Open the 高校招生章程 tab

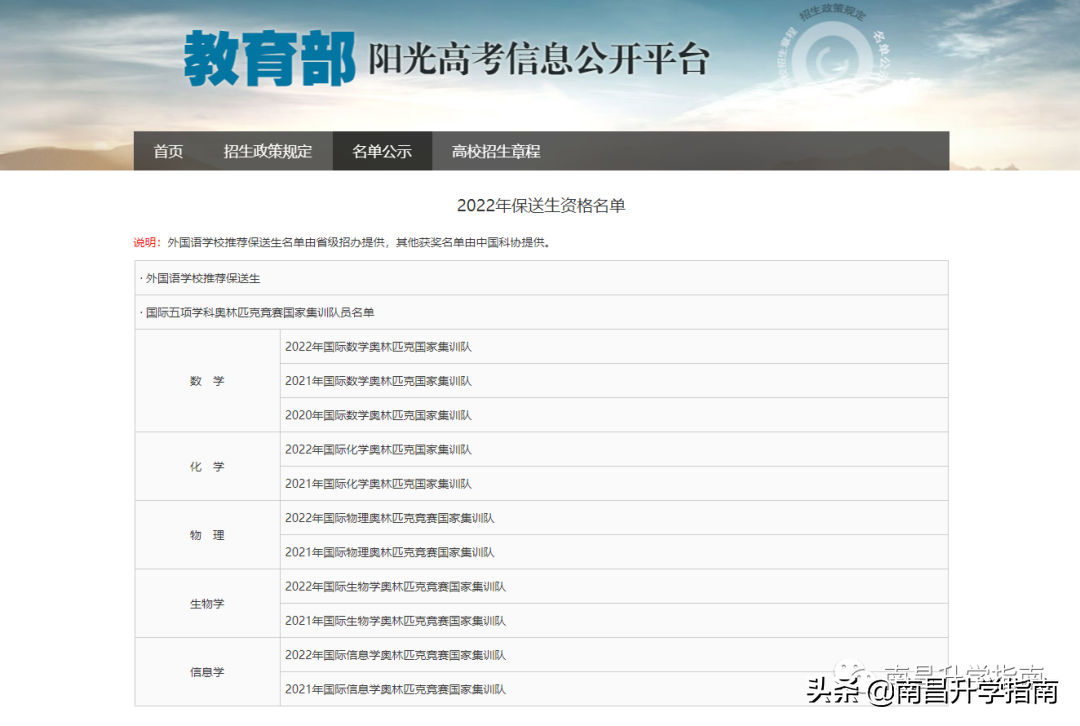(x=497, y=151)
